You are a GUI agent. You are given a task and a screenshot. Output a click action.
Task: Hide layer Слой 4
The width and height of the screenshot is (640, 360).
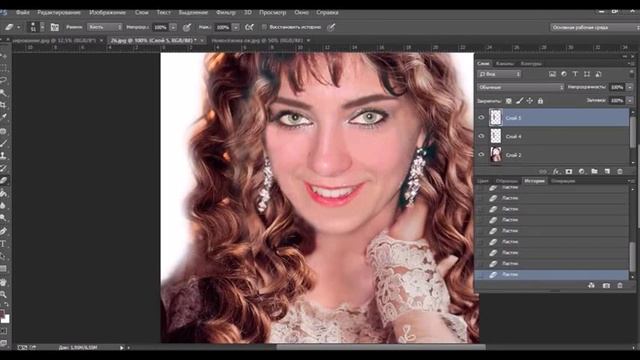click(481, 136)
